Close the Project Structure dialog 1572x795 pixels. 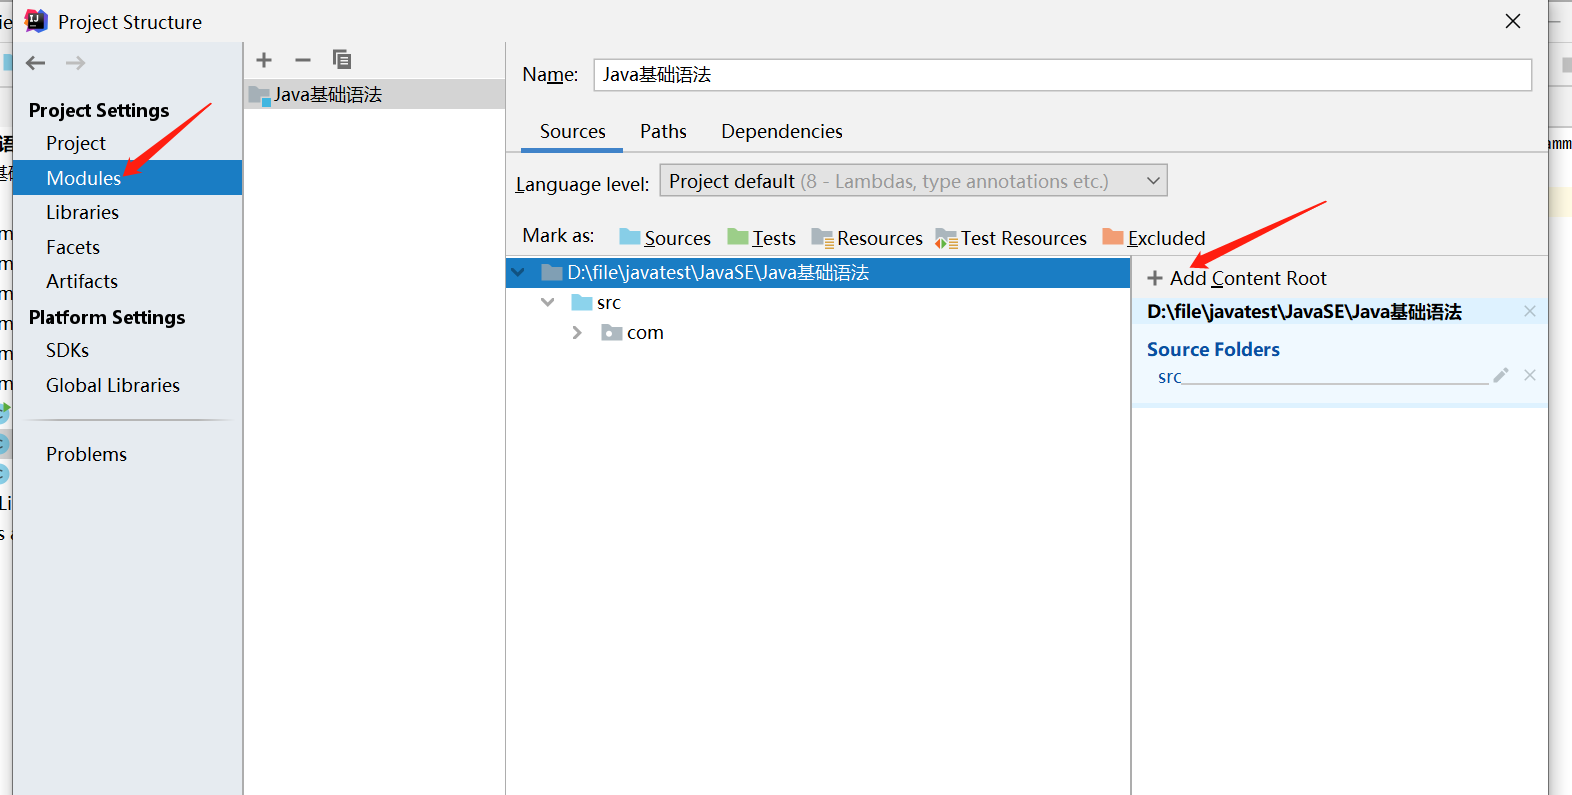[1513, 21]
